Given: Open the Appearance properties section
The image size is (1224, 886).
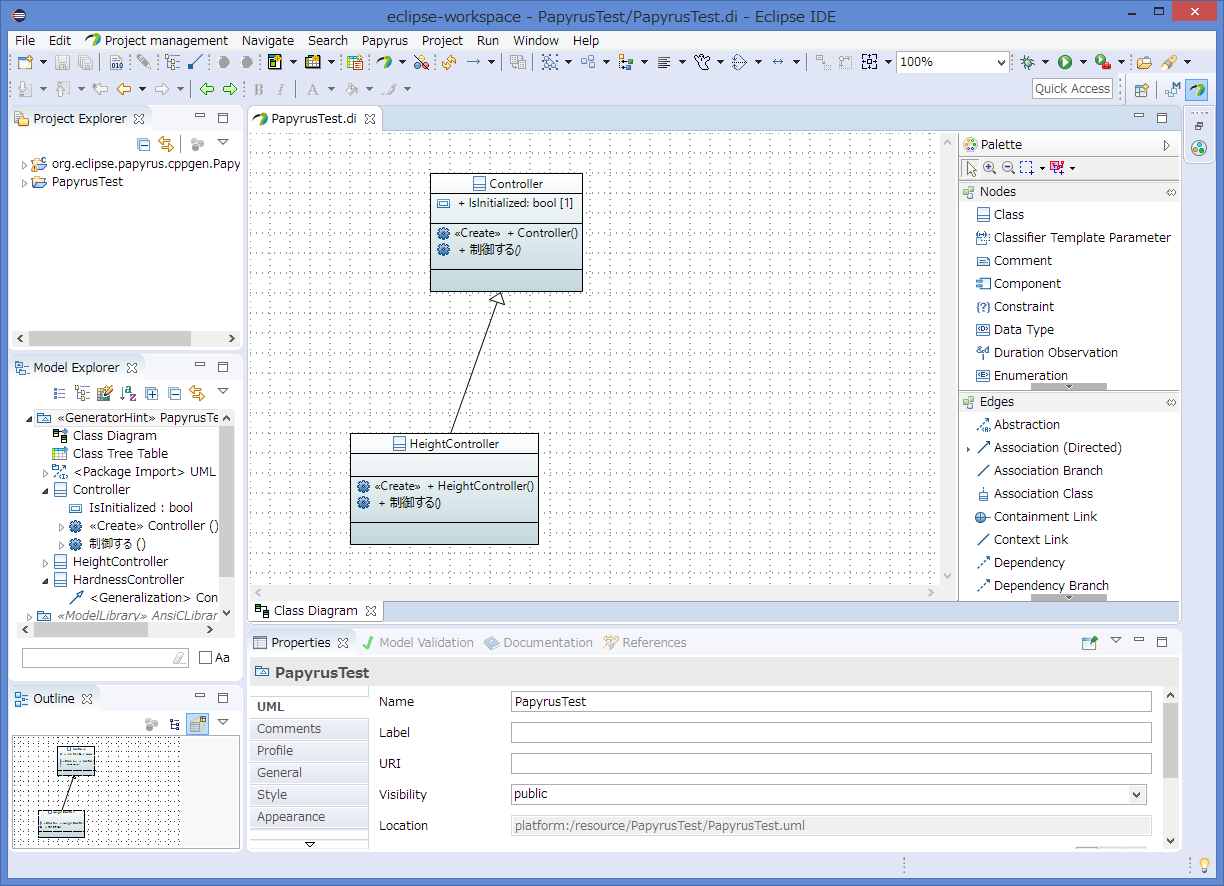Looking at the screenshot, I should click(x=291, y=817).
